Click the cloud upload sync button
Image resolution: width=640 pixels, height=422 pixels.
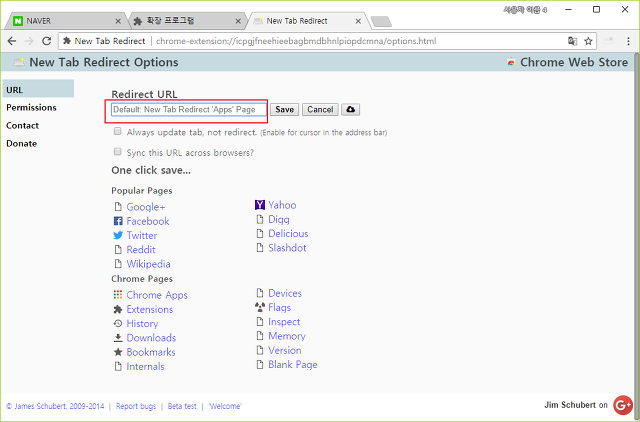(350, 109)
